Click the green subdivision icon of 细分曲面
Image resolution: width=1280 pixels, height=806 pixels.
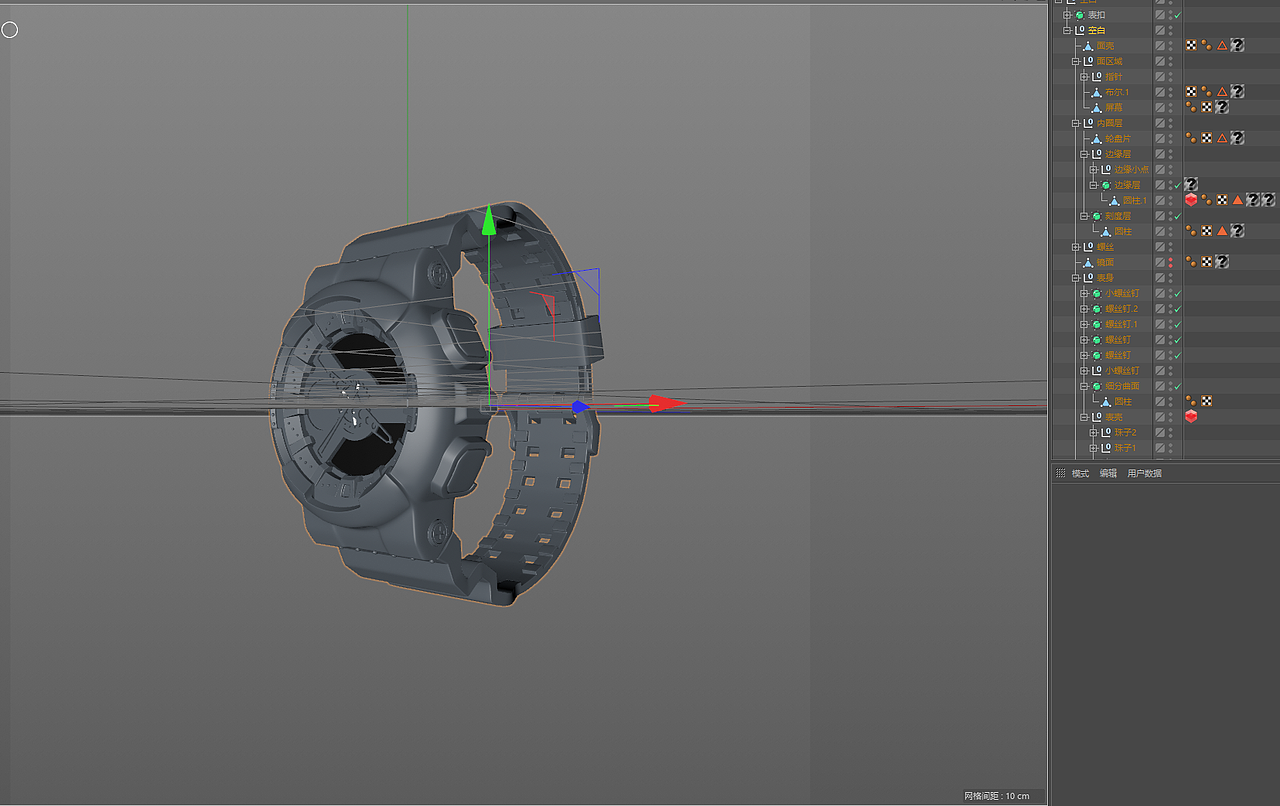1097,386
